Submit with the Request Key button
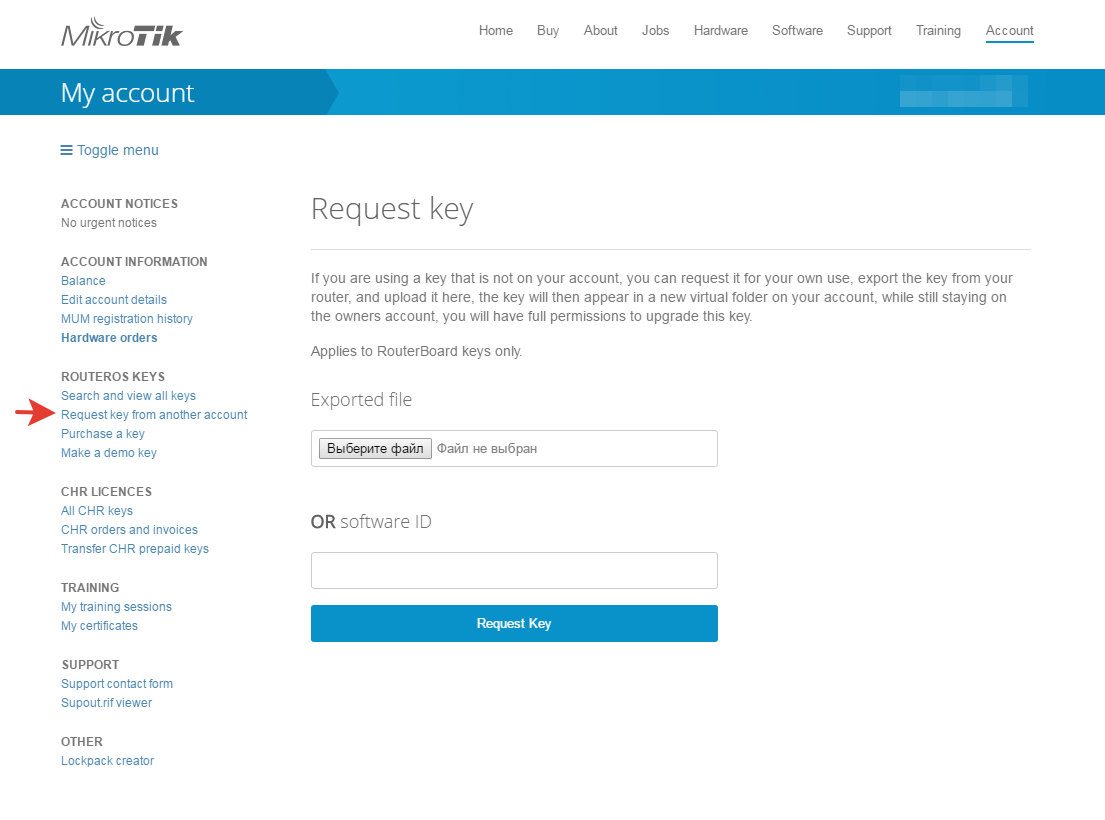The width and height of the screenshot is (1105, 820). click(514, 623)
